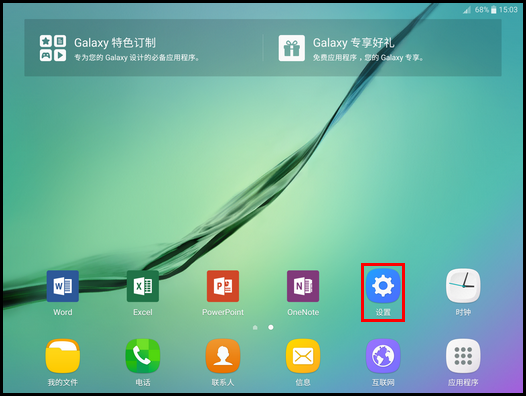This screenshot has width=526, height=396.
Task: Open the Galaxy 专享好礼 title
Action: 354,43
